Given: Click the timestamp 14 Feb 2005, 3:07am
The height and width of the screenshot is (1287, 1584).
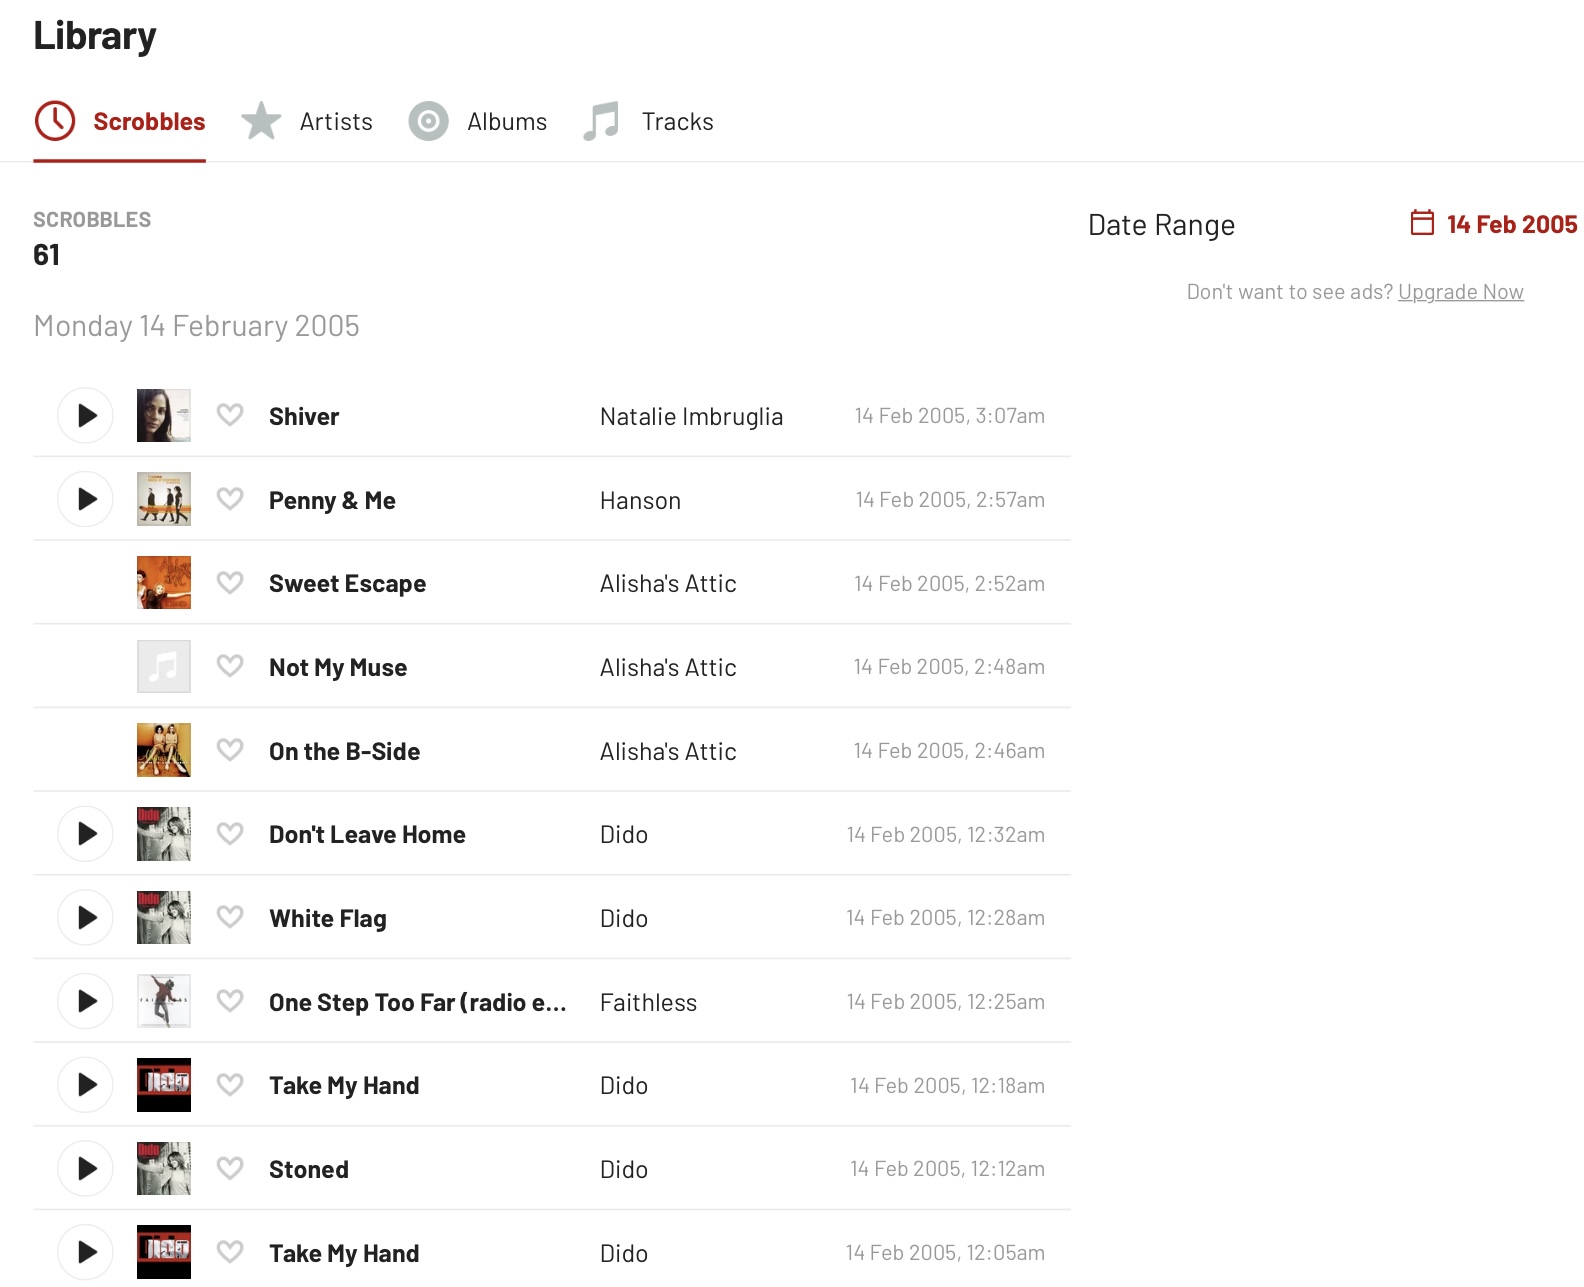Looking at the screenshot, I should pyautogui.click(x=949, y=416).
